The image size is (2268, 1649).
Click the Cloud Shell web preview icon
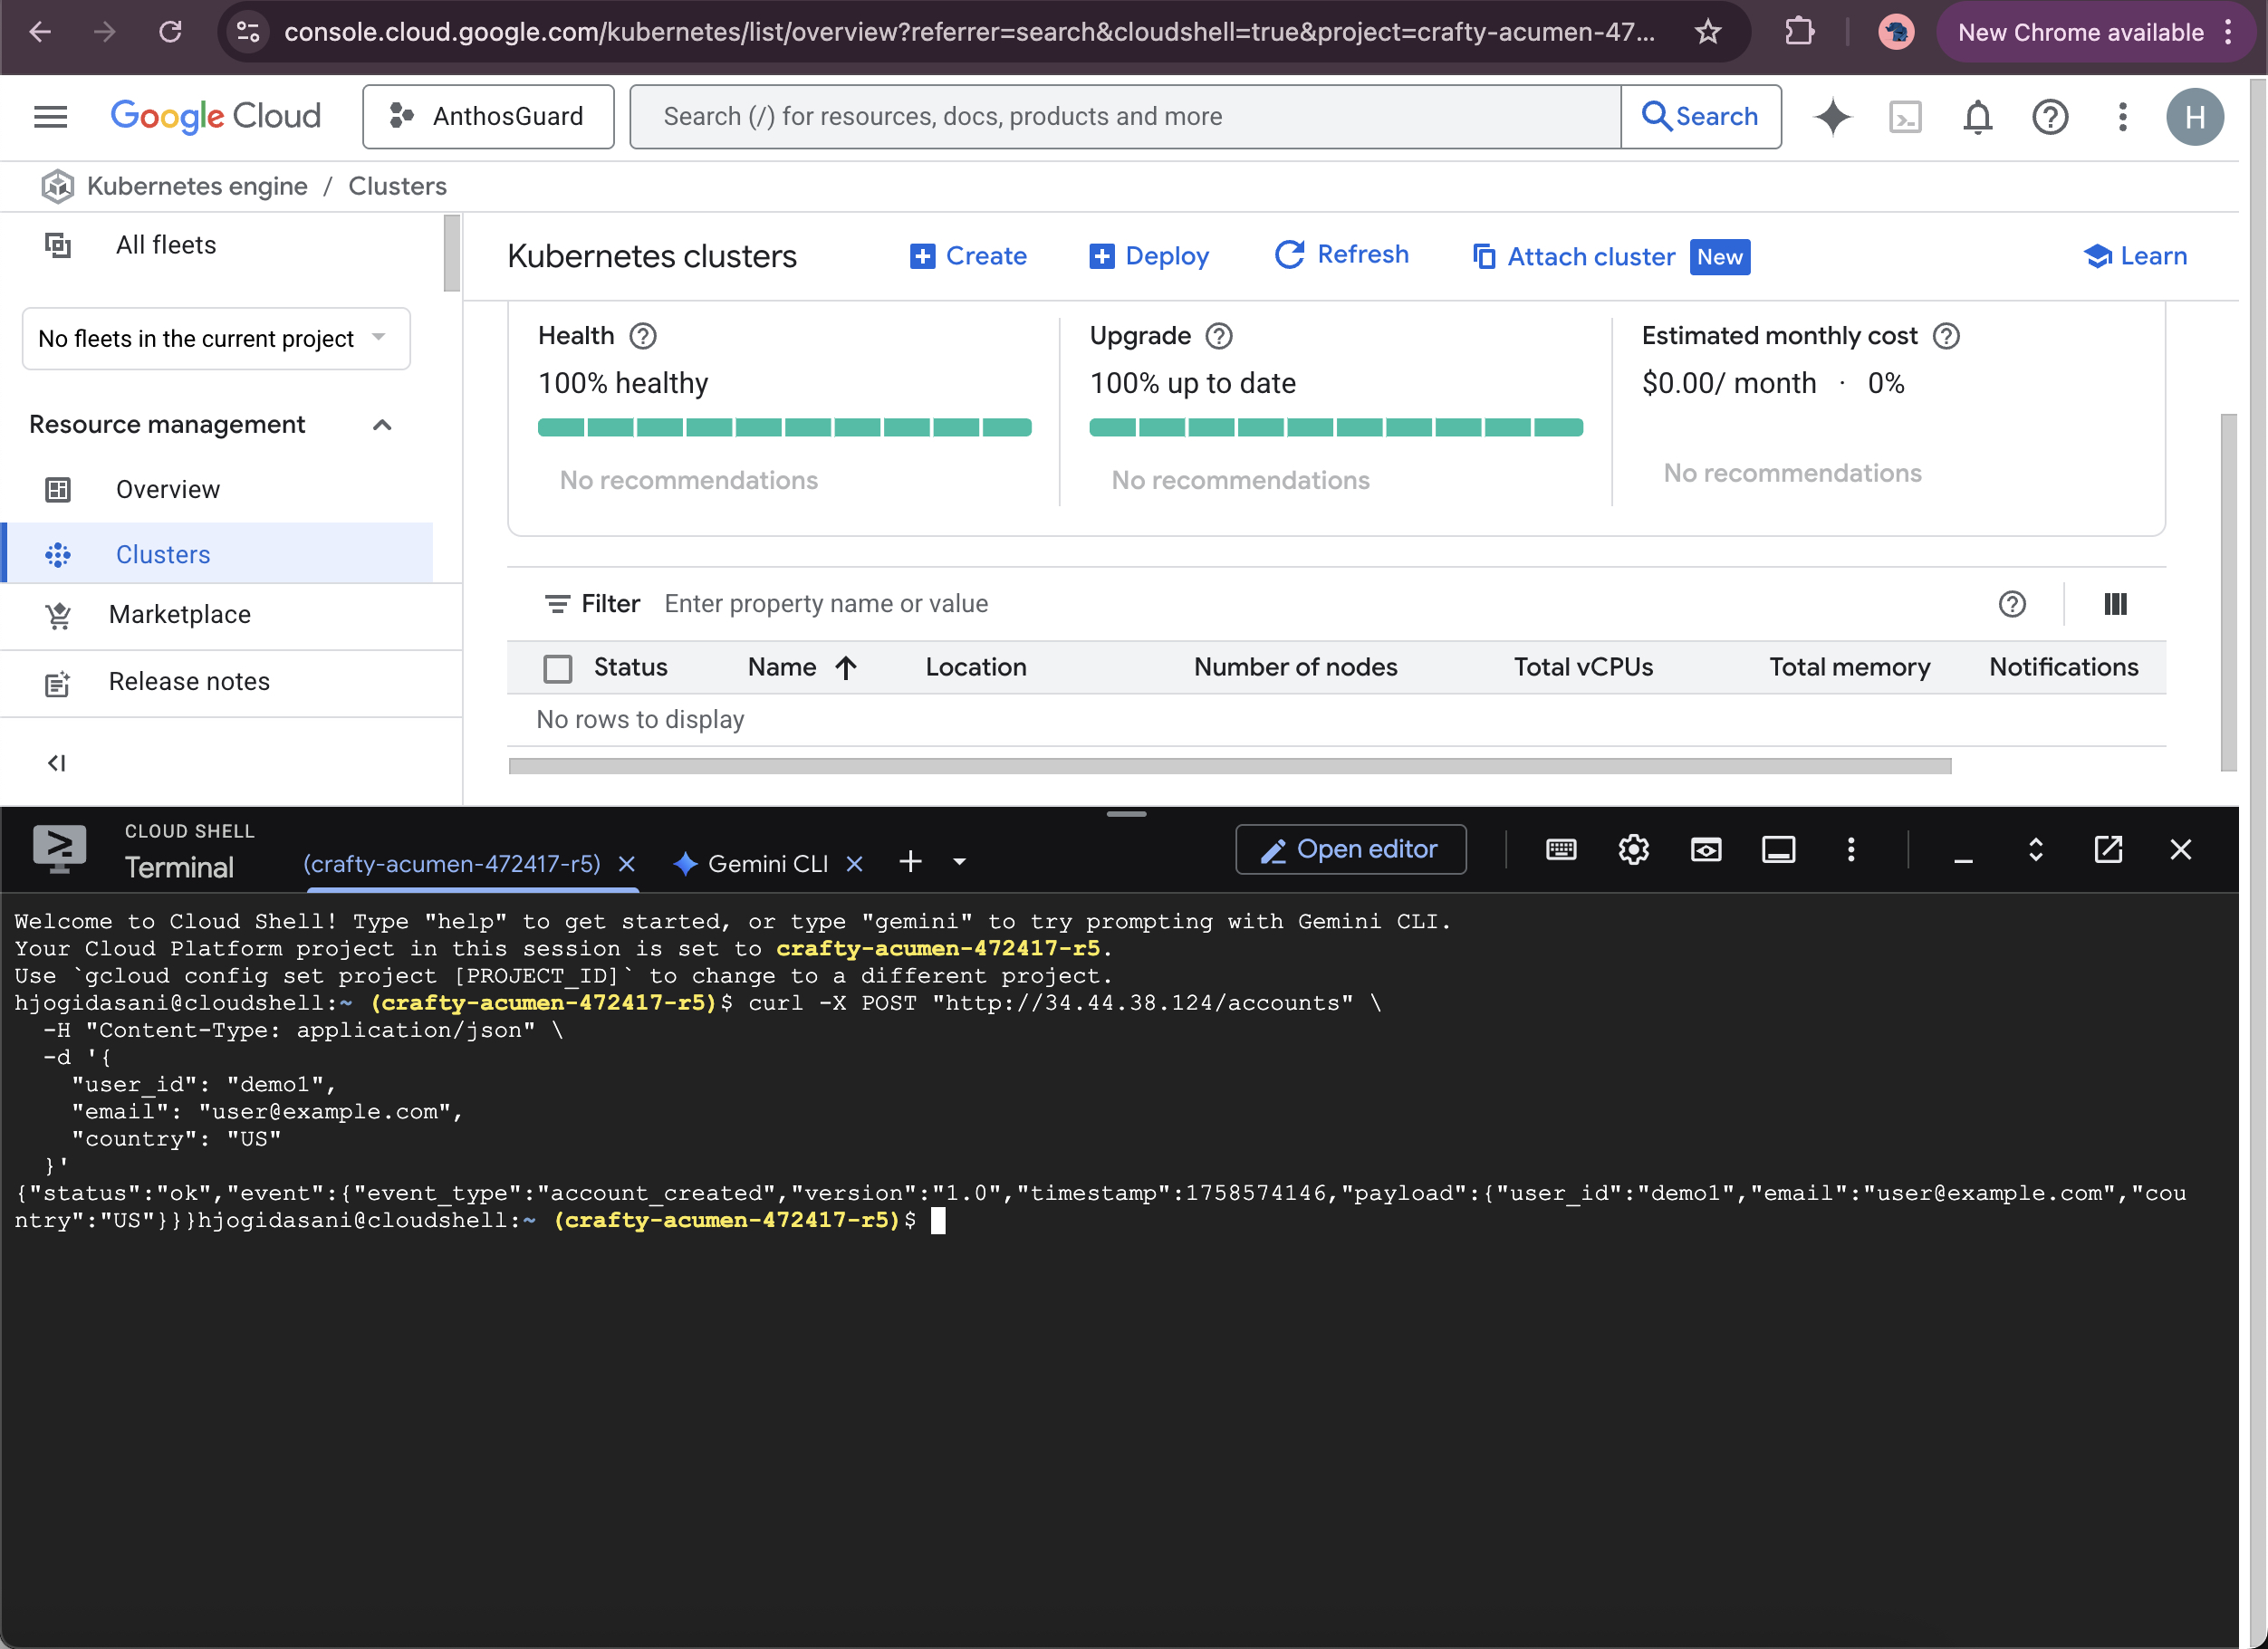1705,850
